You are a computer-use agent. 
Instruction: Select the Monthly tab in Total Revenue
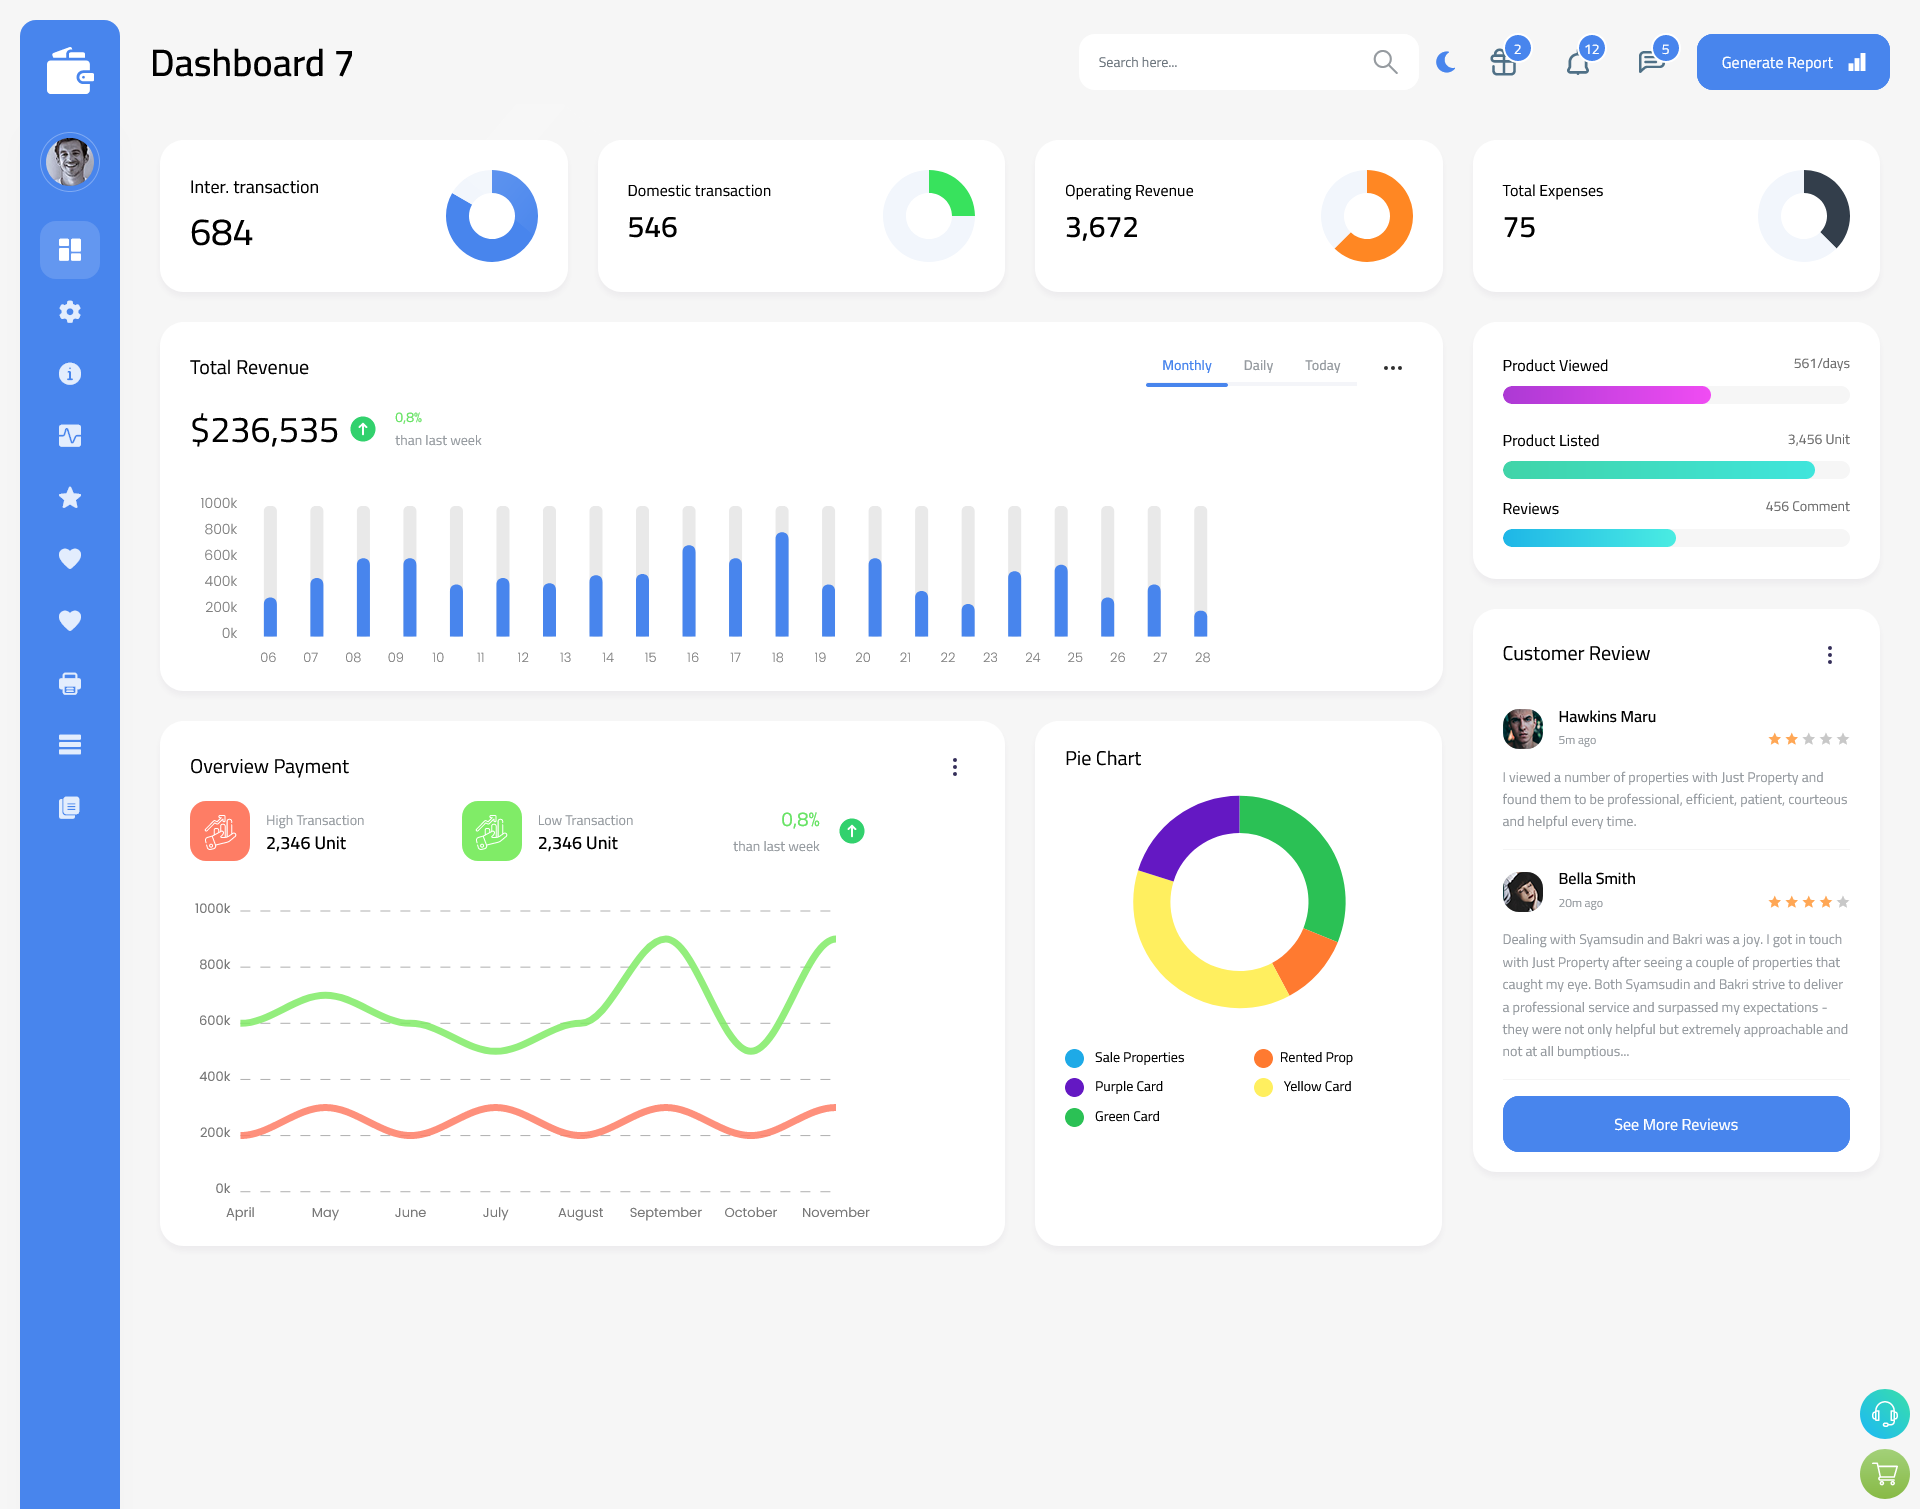point(1186,366)
